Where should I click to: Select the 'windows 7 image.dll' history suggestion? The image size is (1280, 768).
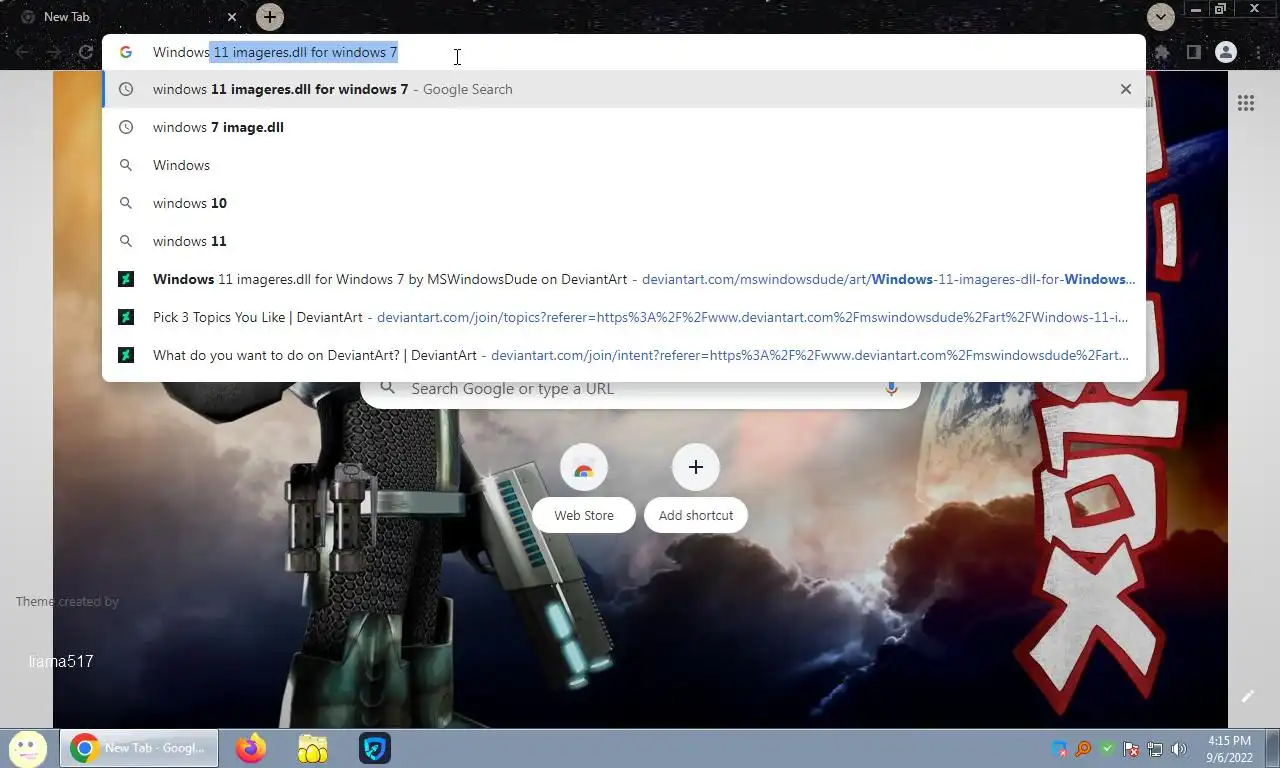click(x=624, y=127)
